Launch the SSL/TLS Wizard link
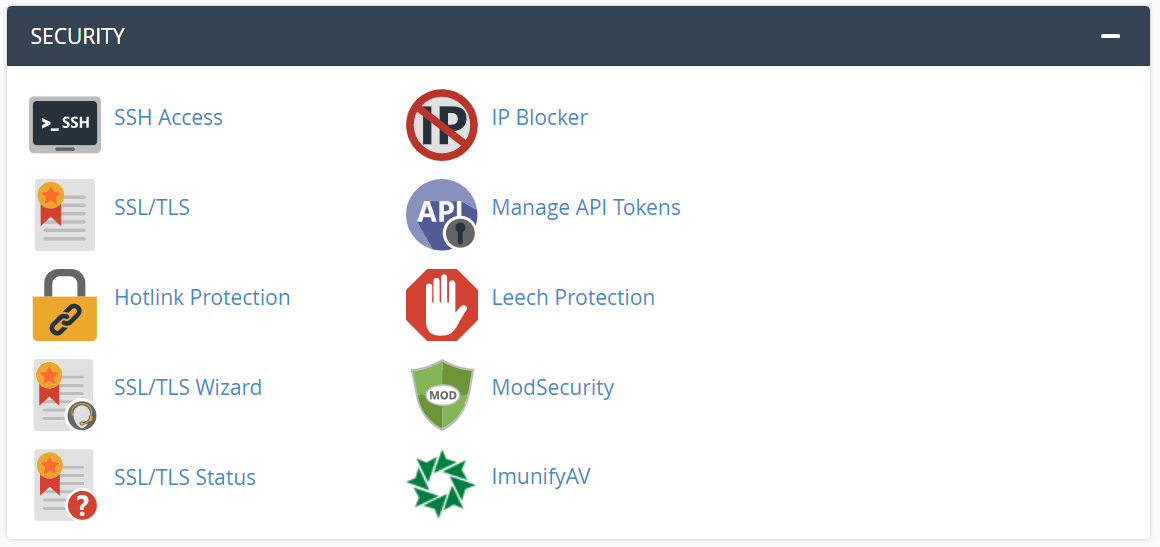Viewport: 1160px width, 547px height. click(188, 388)
